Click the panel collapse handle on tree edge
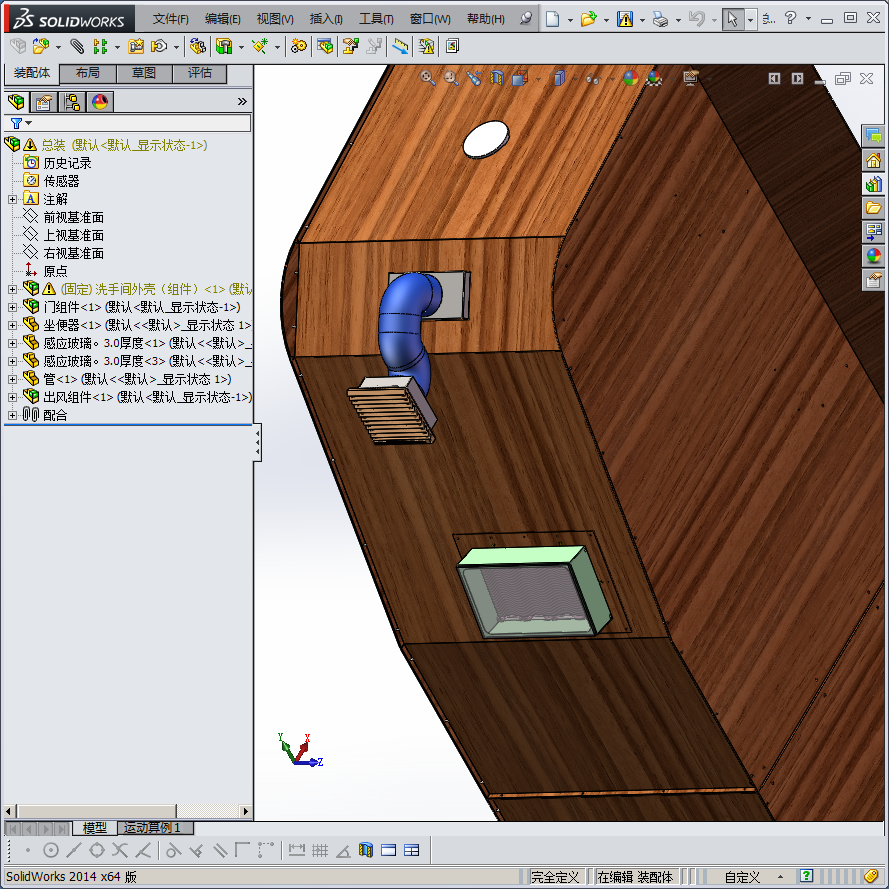 coord(257,442)
